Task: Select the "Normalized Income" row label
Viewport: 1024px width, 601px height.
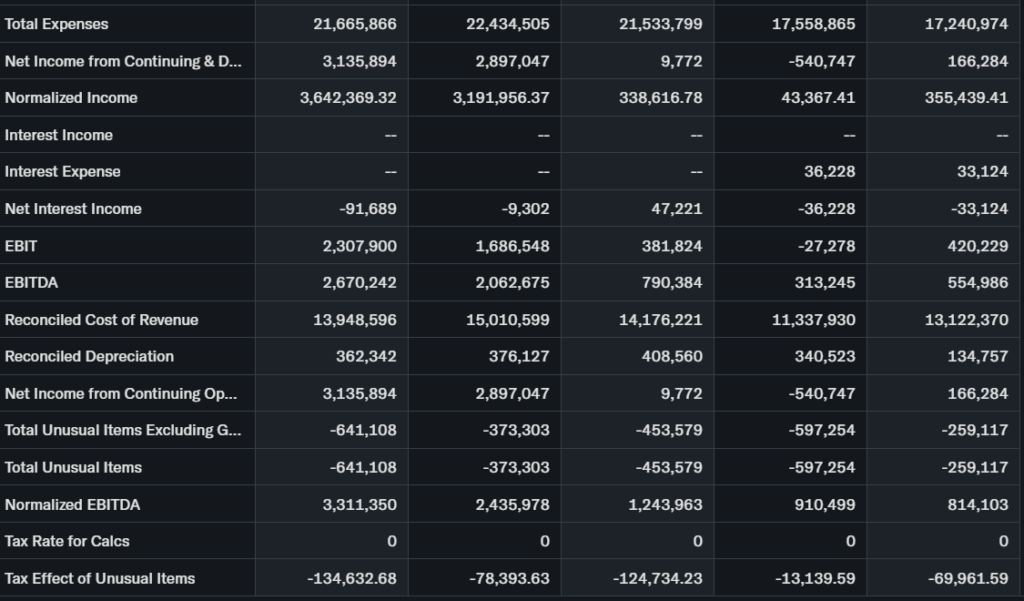Action: coord(71,98)
